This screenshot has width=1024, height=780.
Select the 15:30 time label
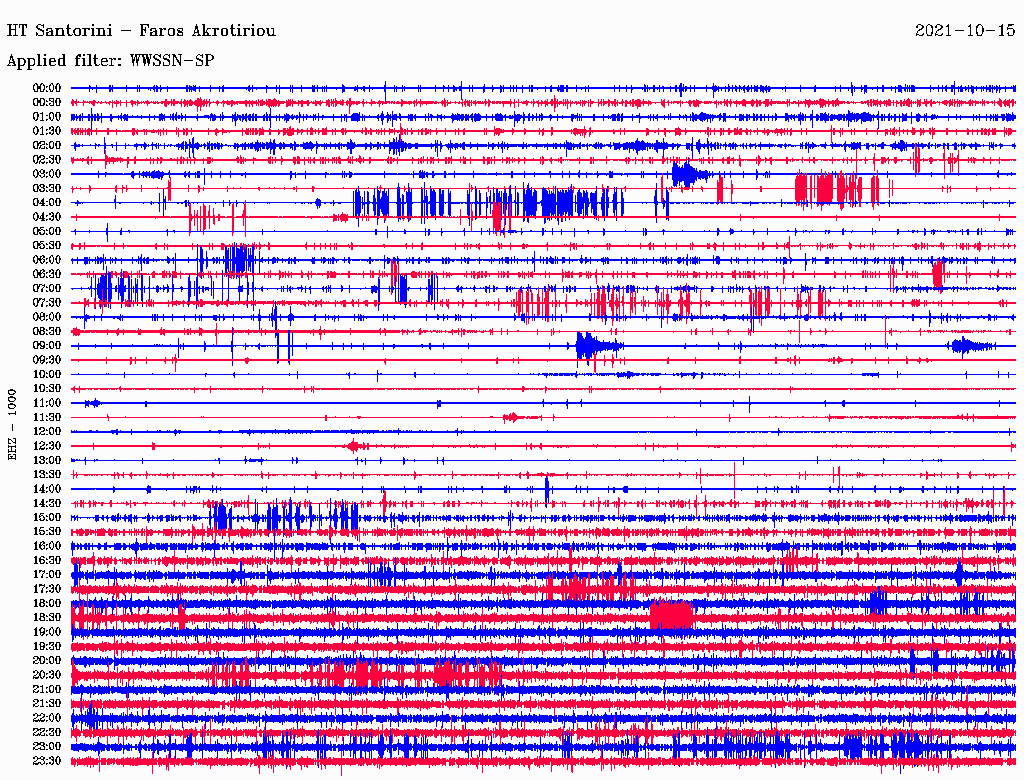click(47, 532)
